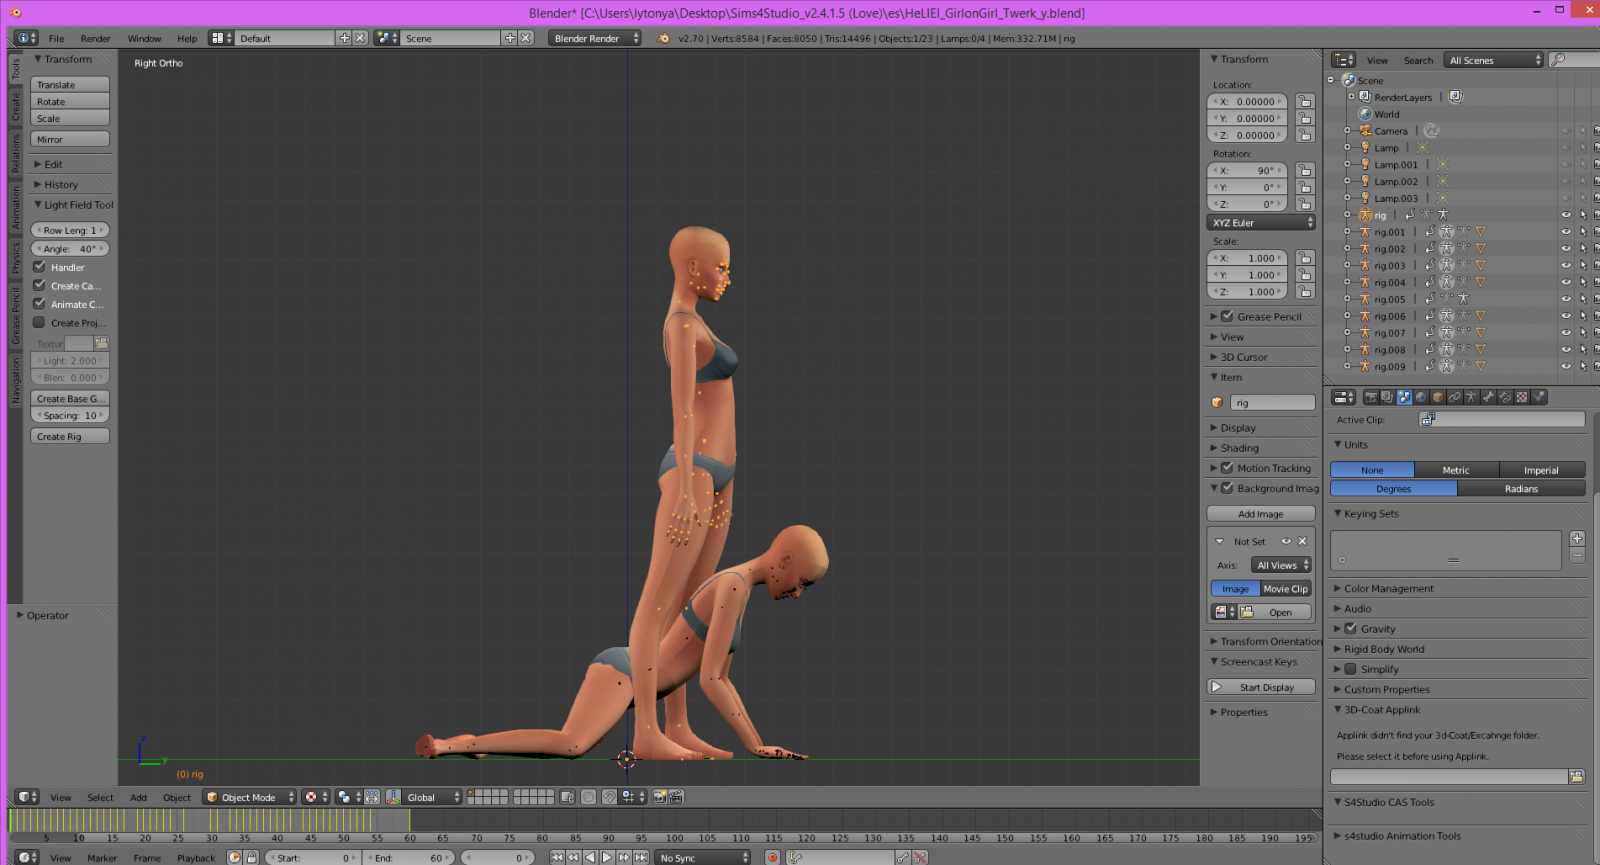The height and width of the screenshot is (865, 1600).
Task: Click the Translate button
Action: click(x=70, y=84)
